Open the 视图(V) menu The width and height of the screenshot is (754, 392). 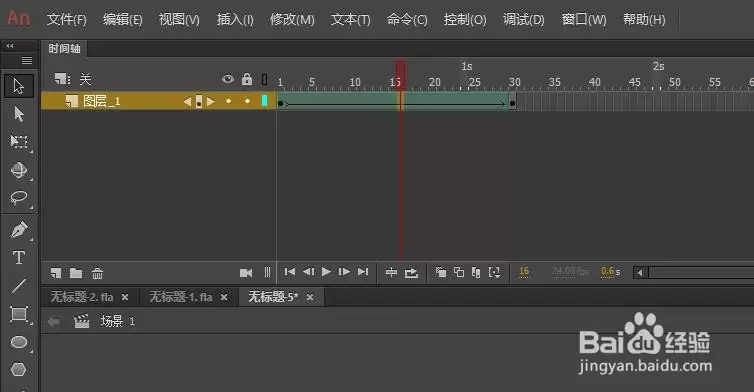coord(179,20)
